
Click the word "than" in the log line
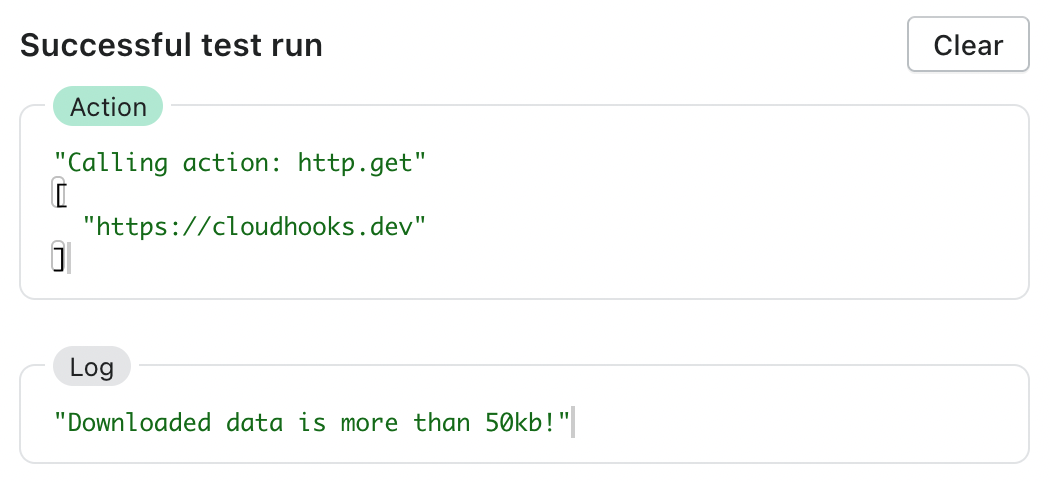point(442,422)
